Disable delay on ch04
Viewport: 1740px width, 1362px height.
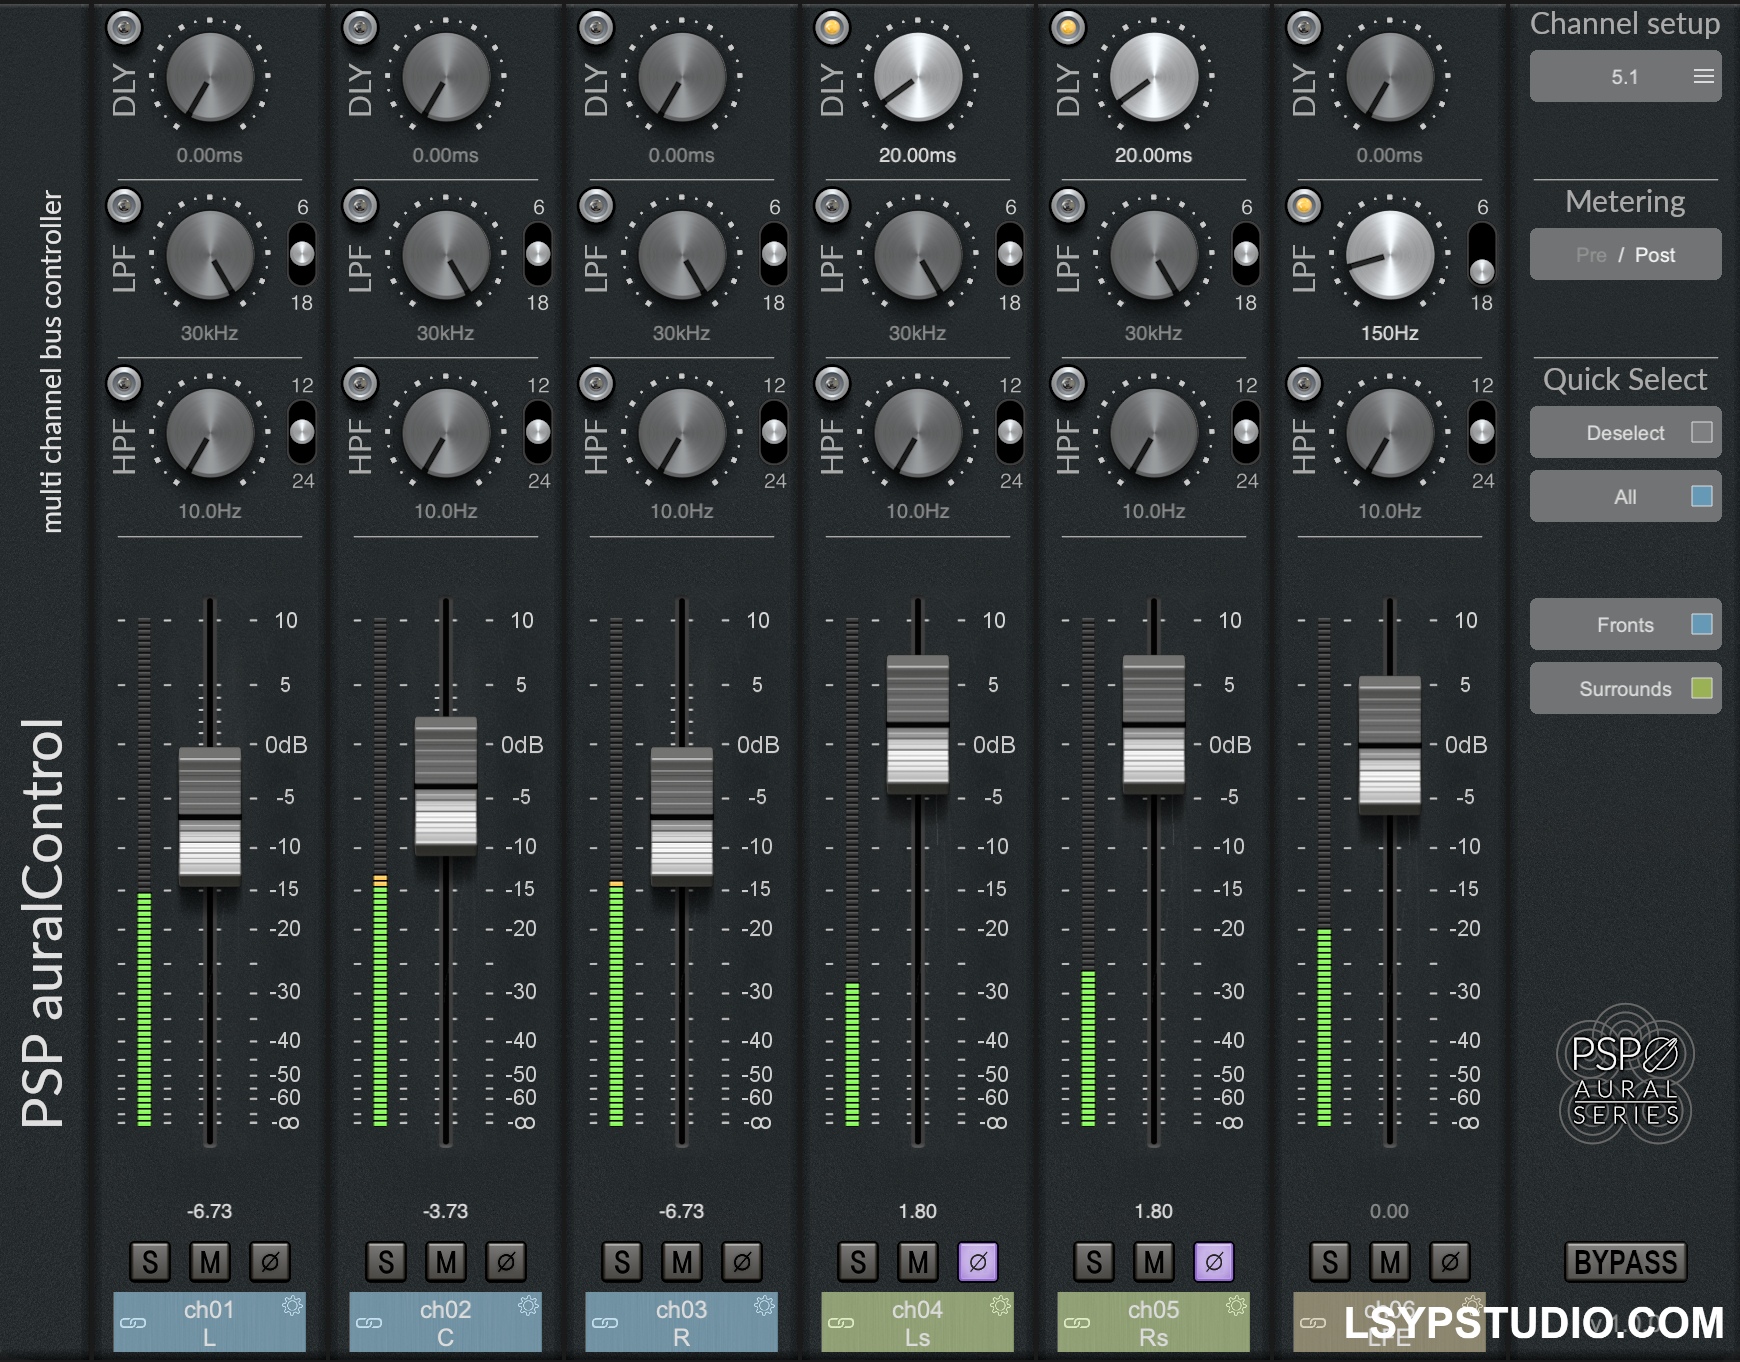832,28
